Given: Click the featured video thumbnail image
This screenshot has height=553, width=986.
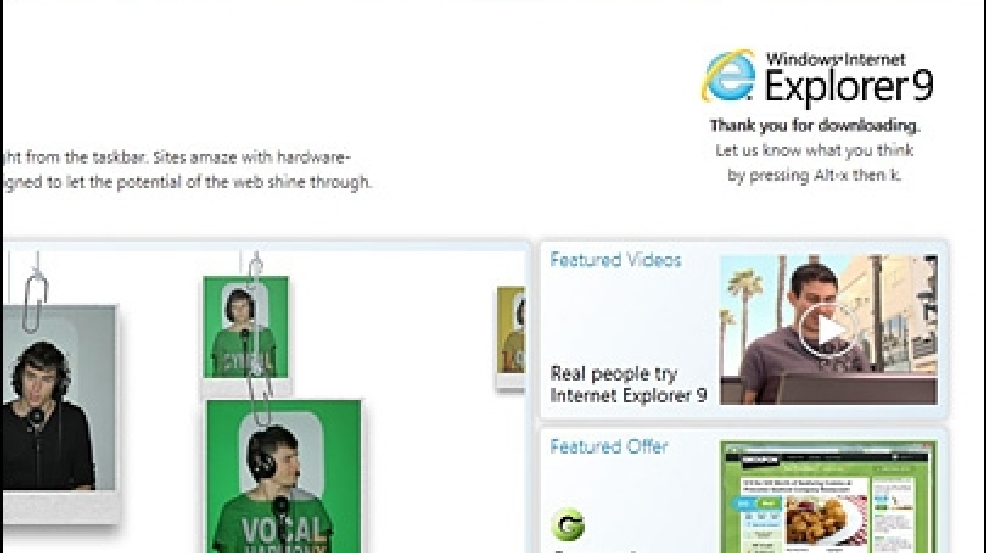Looking at the screenshot, I should 829,330.
